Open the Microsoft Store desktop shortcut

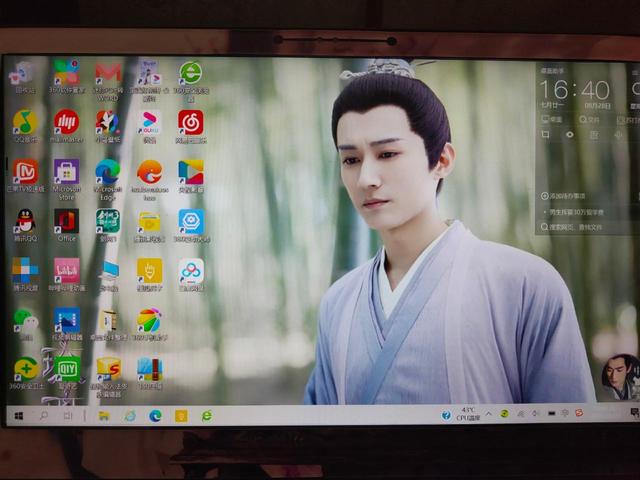click(66, 172)
